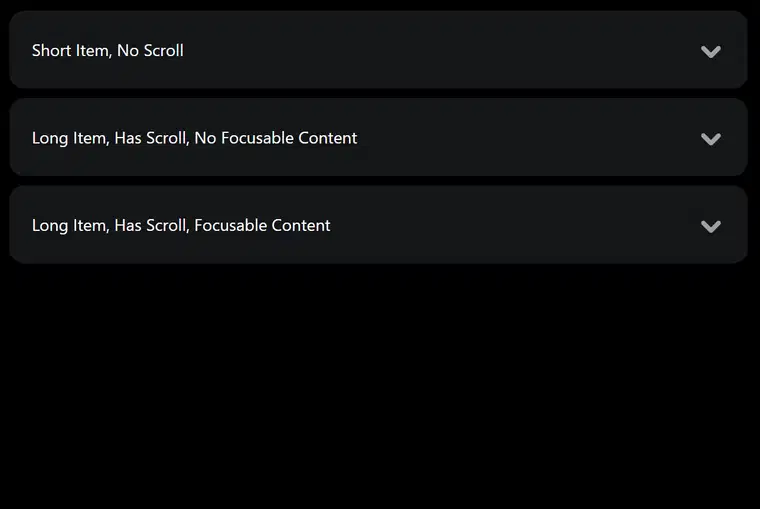The height and width of the screenshot is (509, 760).
Task: Click the chevron icon on Short Item row
Action: pos(711,51)
